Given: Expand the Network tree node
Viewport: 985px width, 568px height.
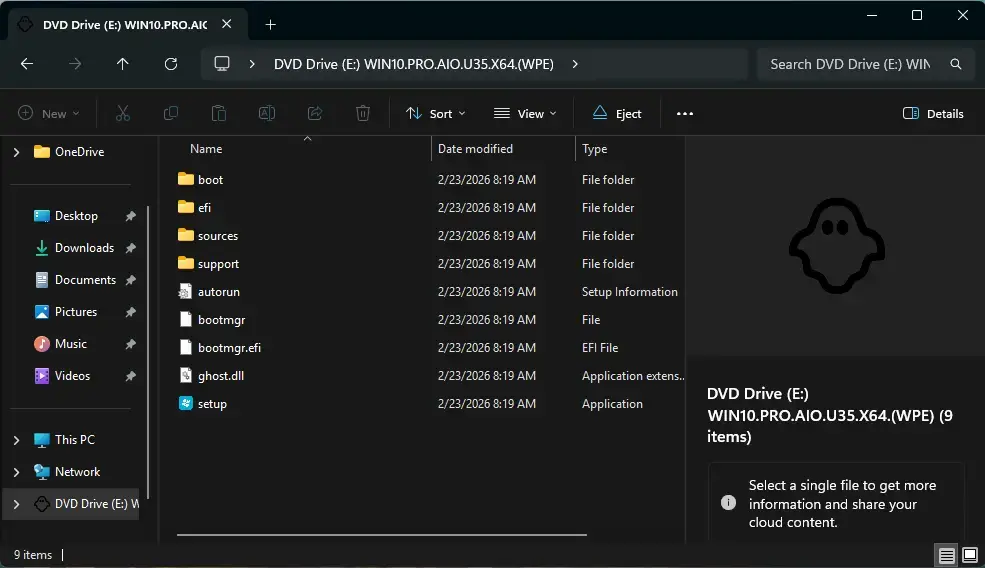Looking at the screenshot, I should pyautogui.click(x=16, y=472).
